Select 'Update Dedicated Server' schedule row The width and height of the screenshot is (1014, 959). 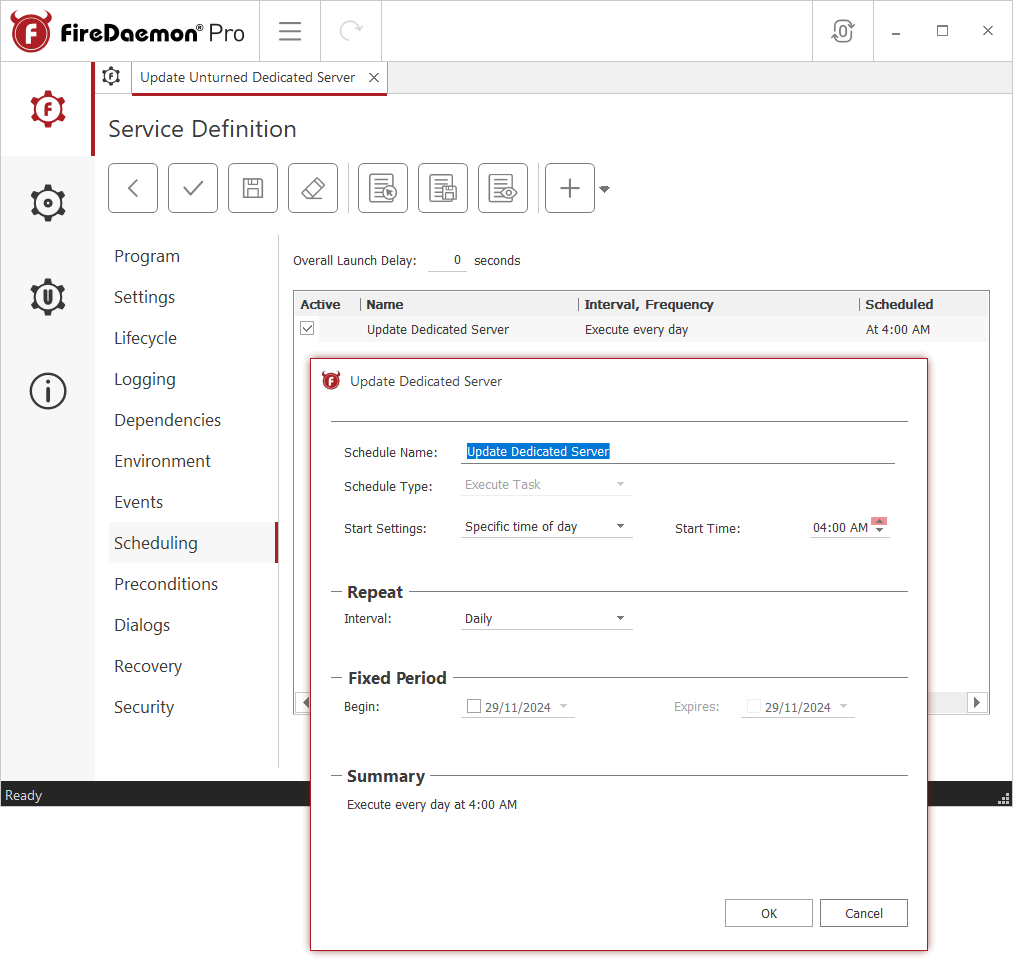coord(642,329)
